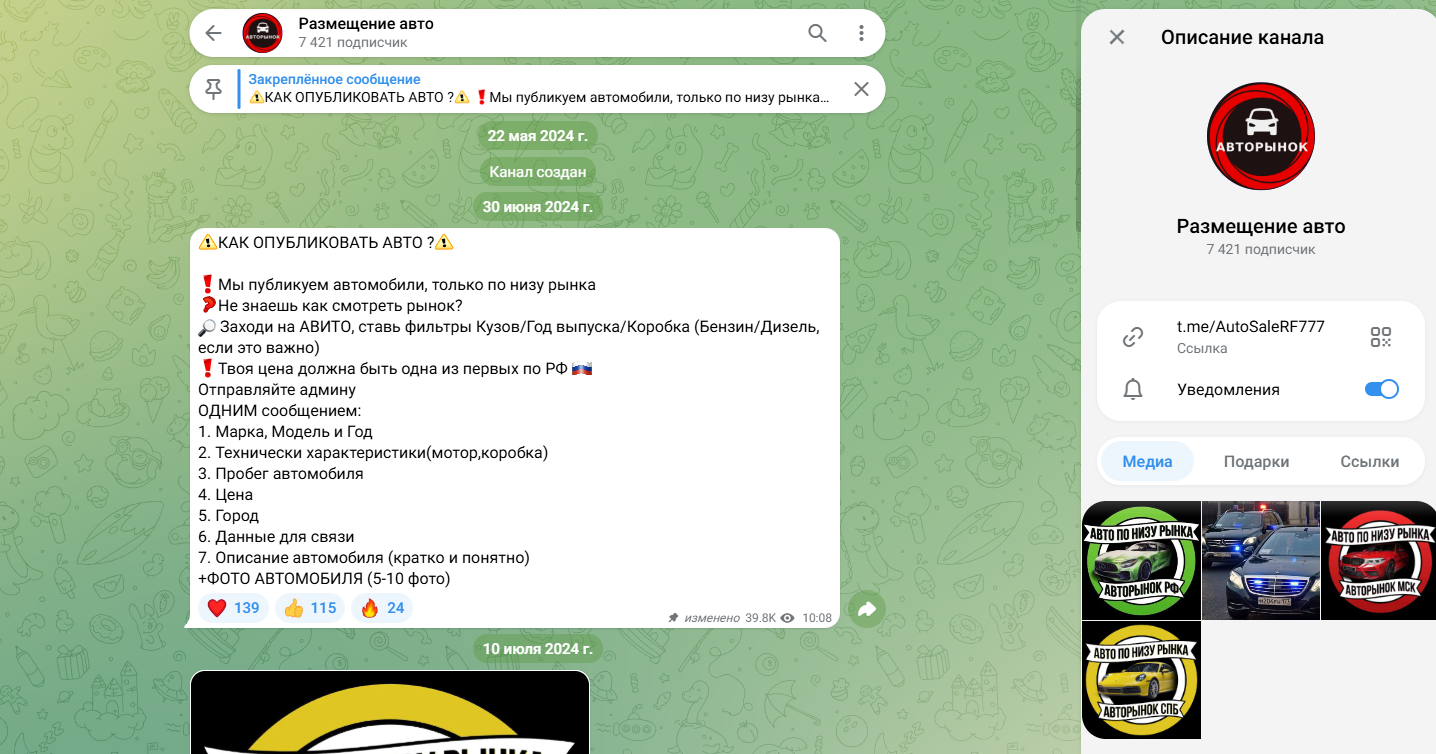Screen dimensions: 1436x754
Task: React with the red heart 139
Action: (234, 608)
